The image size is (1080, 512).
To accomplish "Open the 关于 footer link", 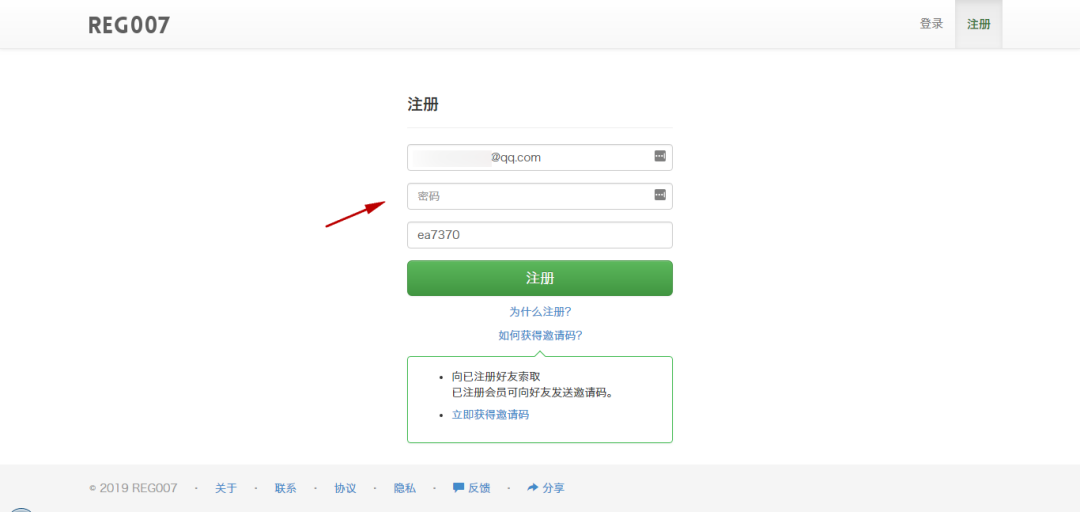I will click(x=226, y=488).
